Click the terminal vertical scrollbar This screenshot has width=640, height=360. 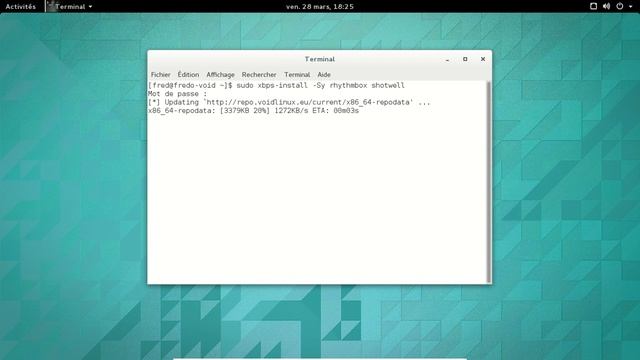[489, 182]
